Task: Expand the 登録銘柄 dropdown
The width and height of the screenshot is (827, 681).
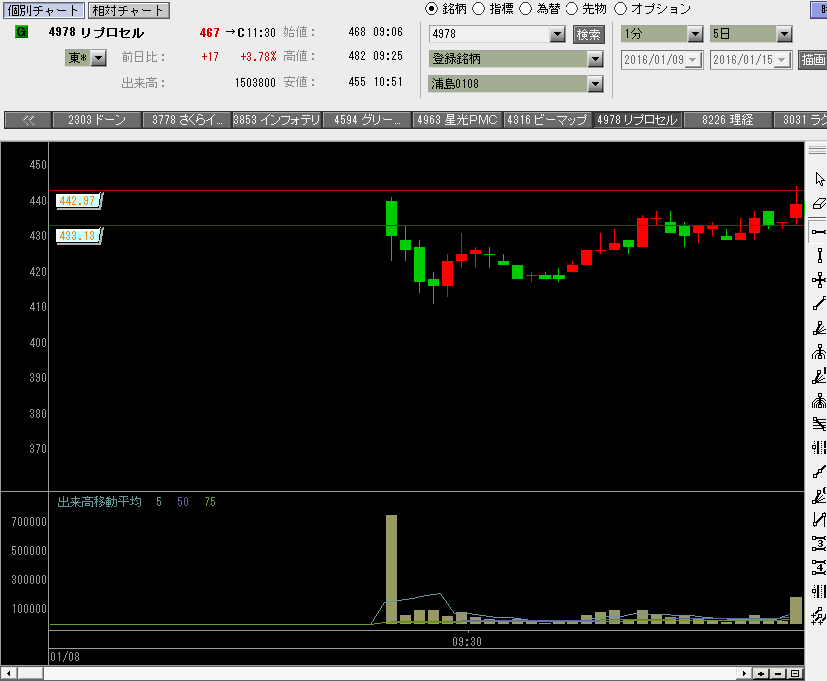Action: coord(595,59)
